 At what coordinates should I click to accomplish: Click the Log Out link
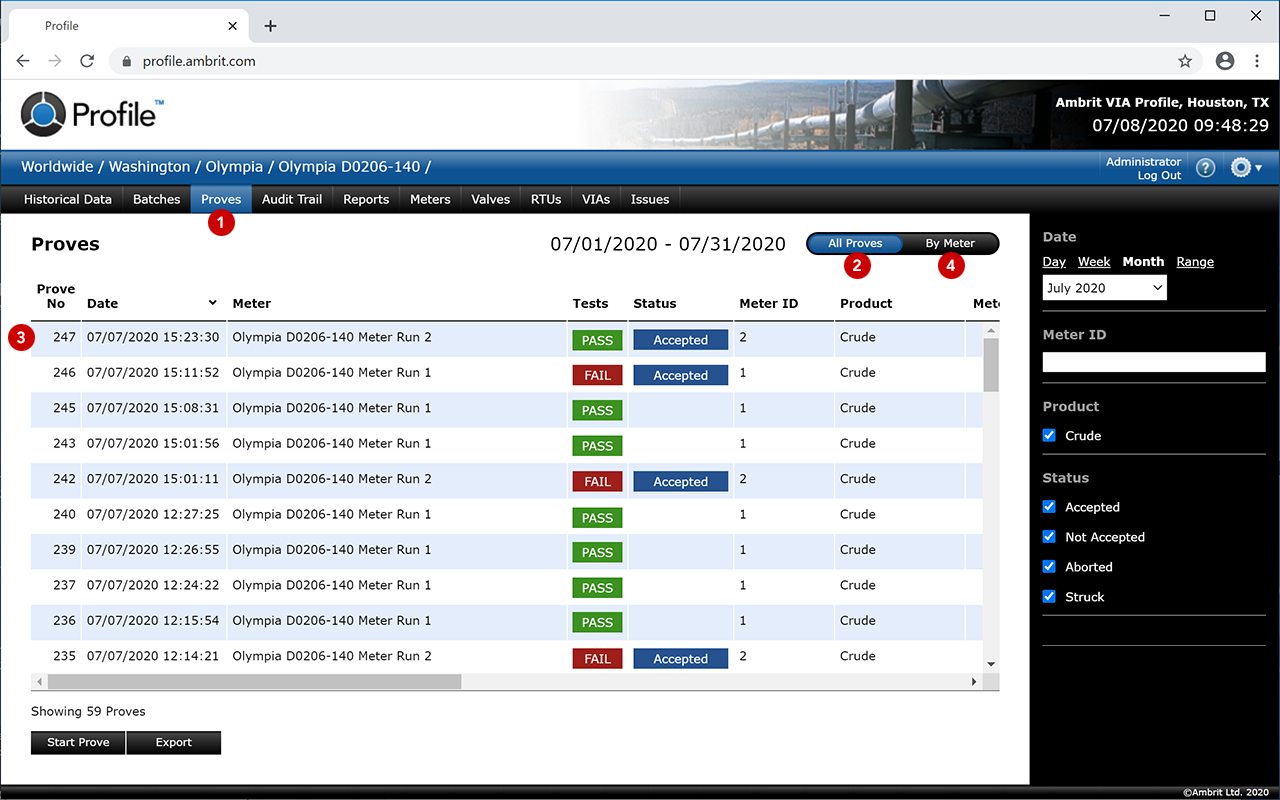(x=1159, y=176)
